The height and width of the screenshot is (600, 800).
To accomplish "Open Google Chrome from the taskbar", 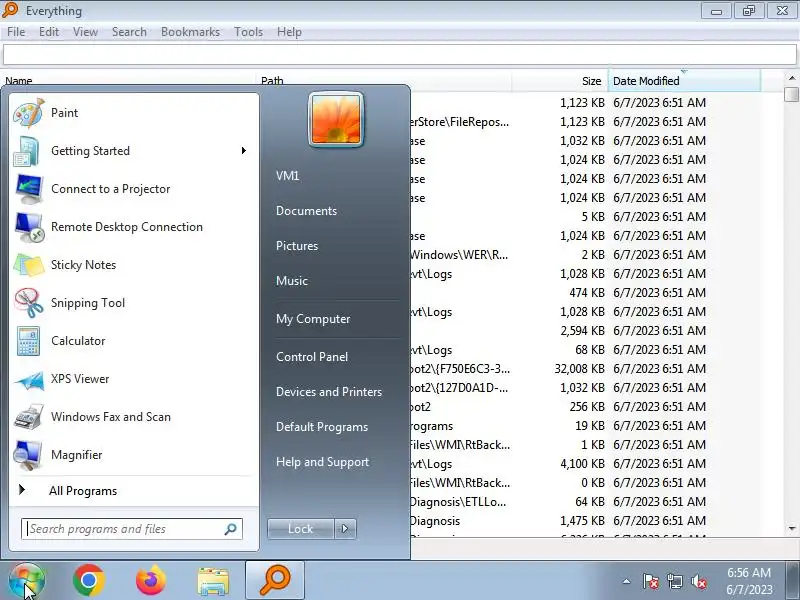I will (x=89, y=581).
